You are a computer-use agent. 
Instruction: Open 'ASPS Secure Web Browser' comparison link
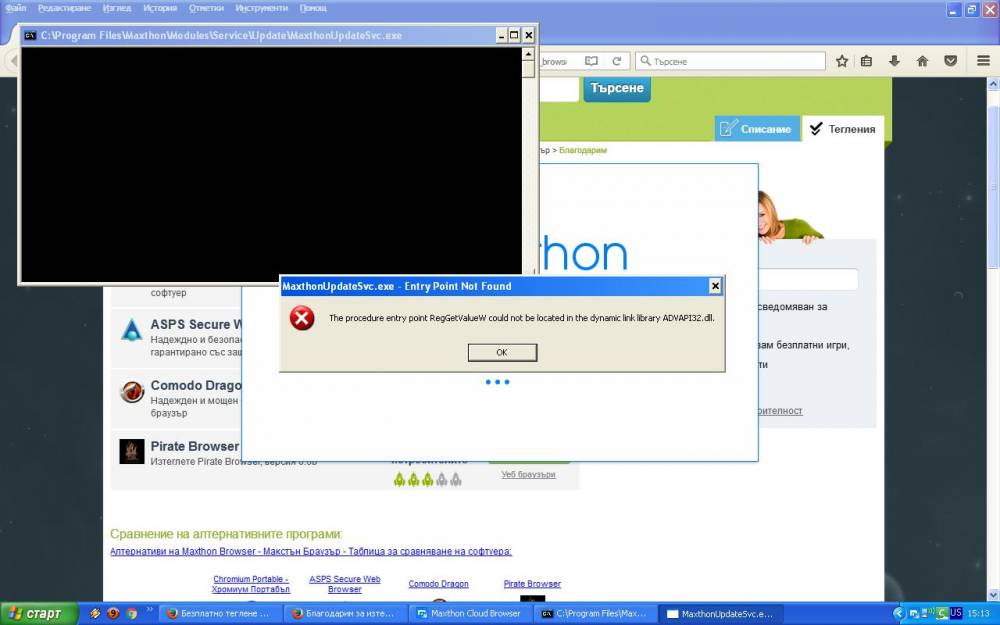344,584
